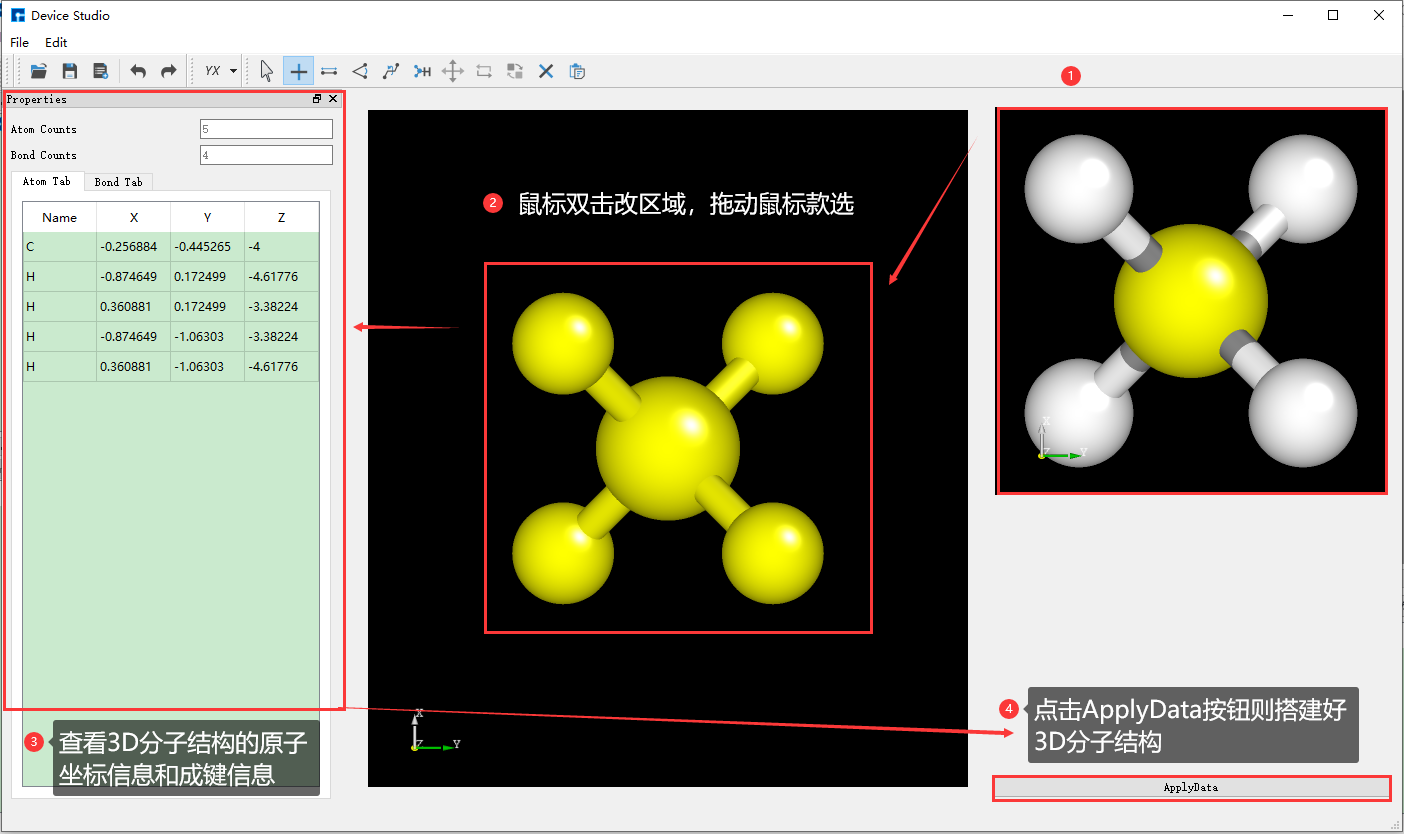Activate the add atom crosshair tool
Image resolution: width=1404 pixels, height=834 pixels.
pyautogui.click(x=298, y=71)
